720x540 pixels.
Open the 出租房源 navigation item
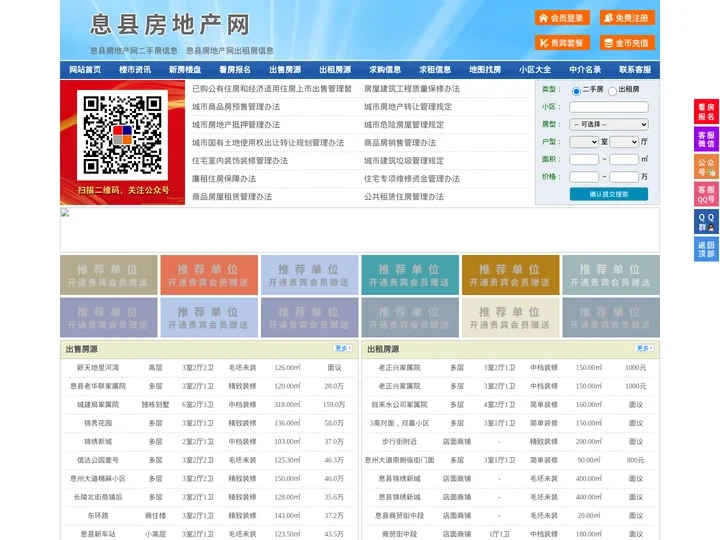click(x=335, y=70)
